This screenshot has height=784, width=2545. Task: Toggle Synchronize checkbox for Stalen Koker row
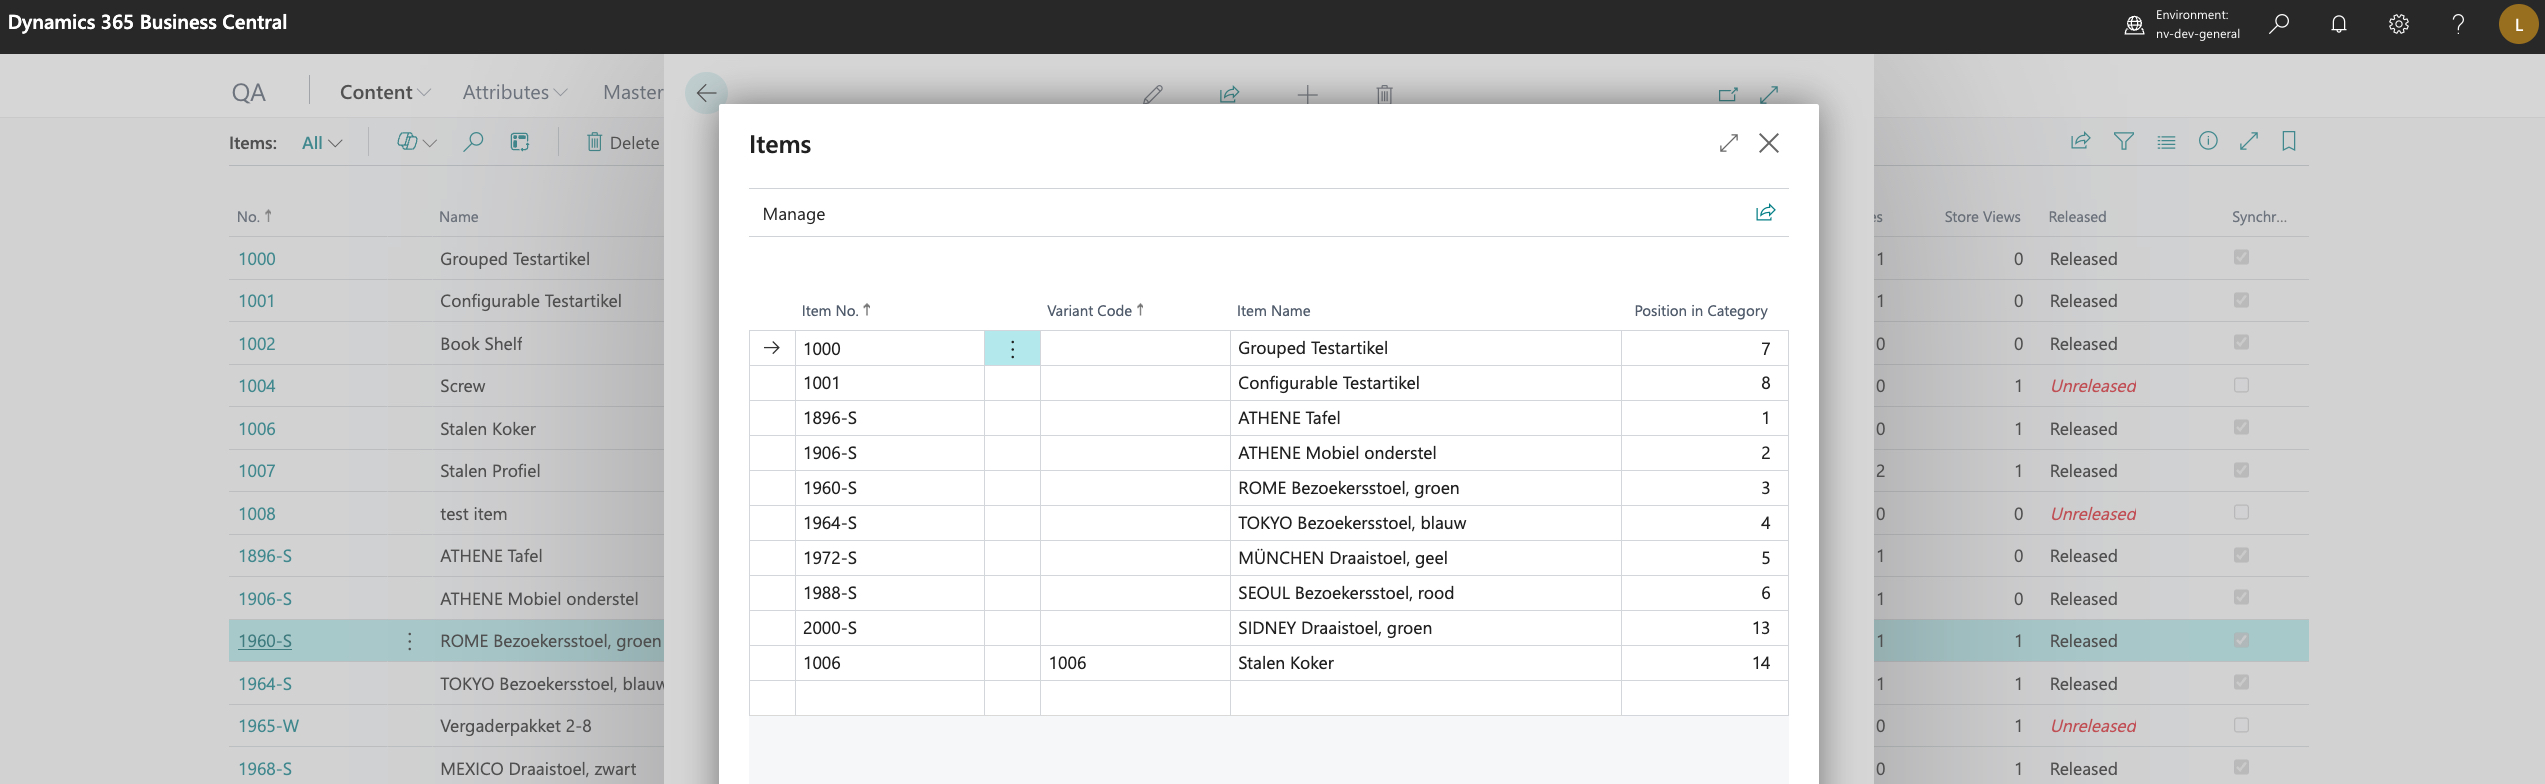click(x=2242, y=427)
